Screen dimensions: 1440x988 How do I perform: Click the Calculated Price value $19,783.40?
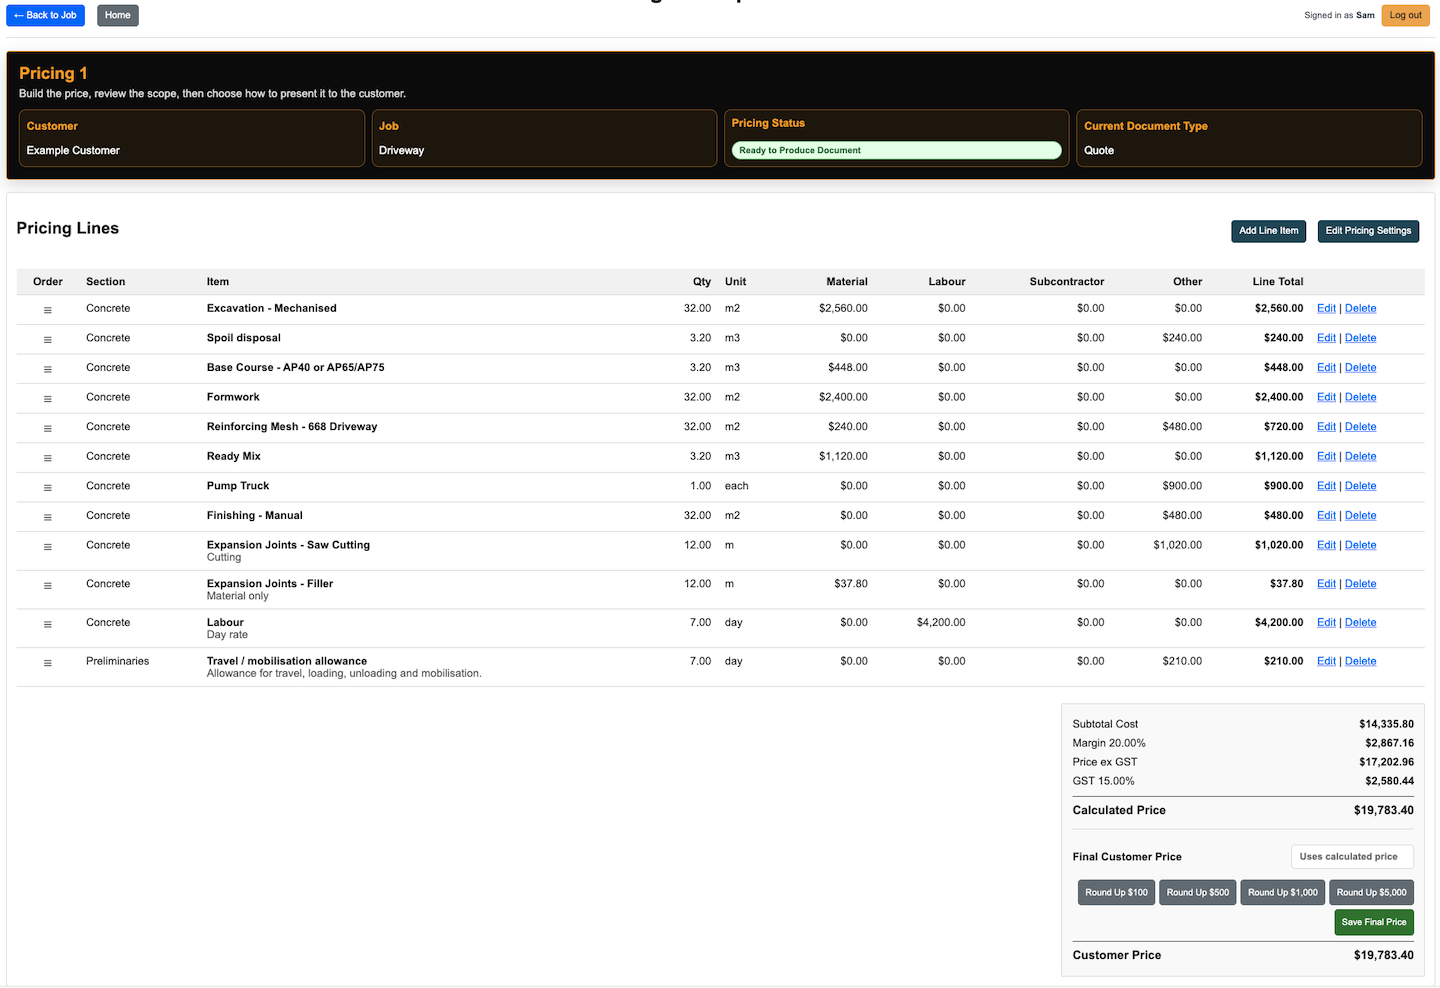(1383, 810)
